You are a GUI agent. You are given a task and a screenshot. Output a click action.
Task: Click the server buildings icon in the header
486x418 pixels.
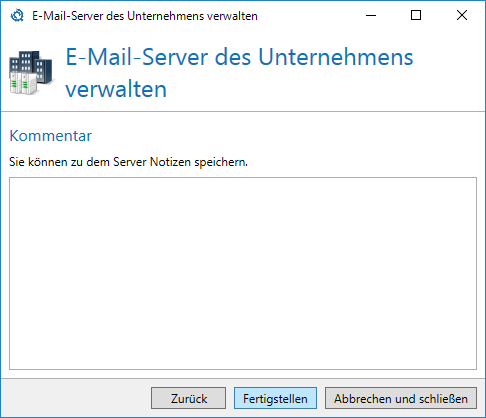[x=31, y=73]
